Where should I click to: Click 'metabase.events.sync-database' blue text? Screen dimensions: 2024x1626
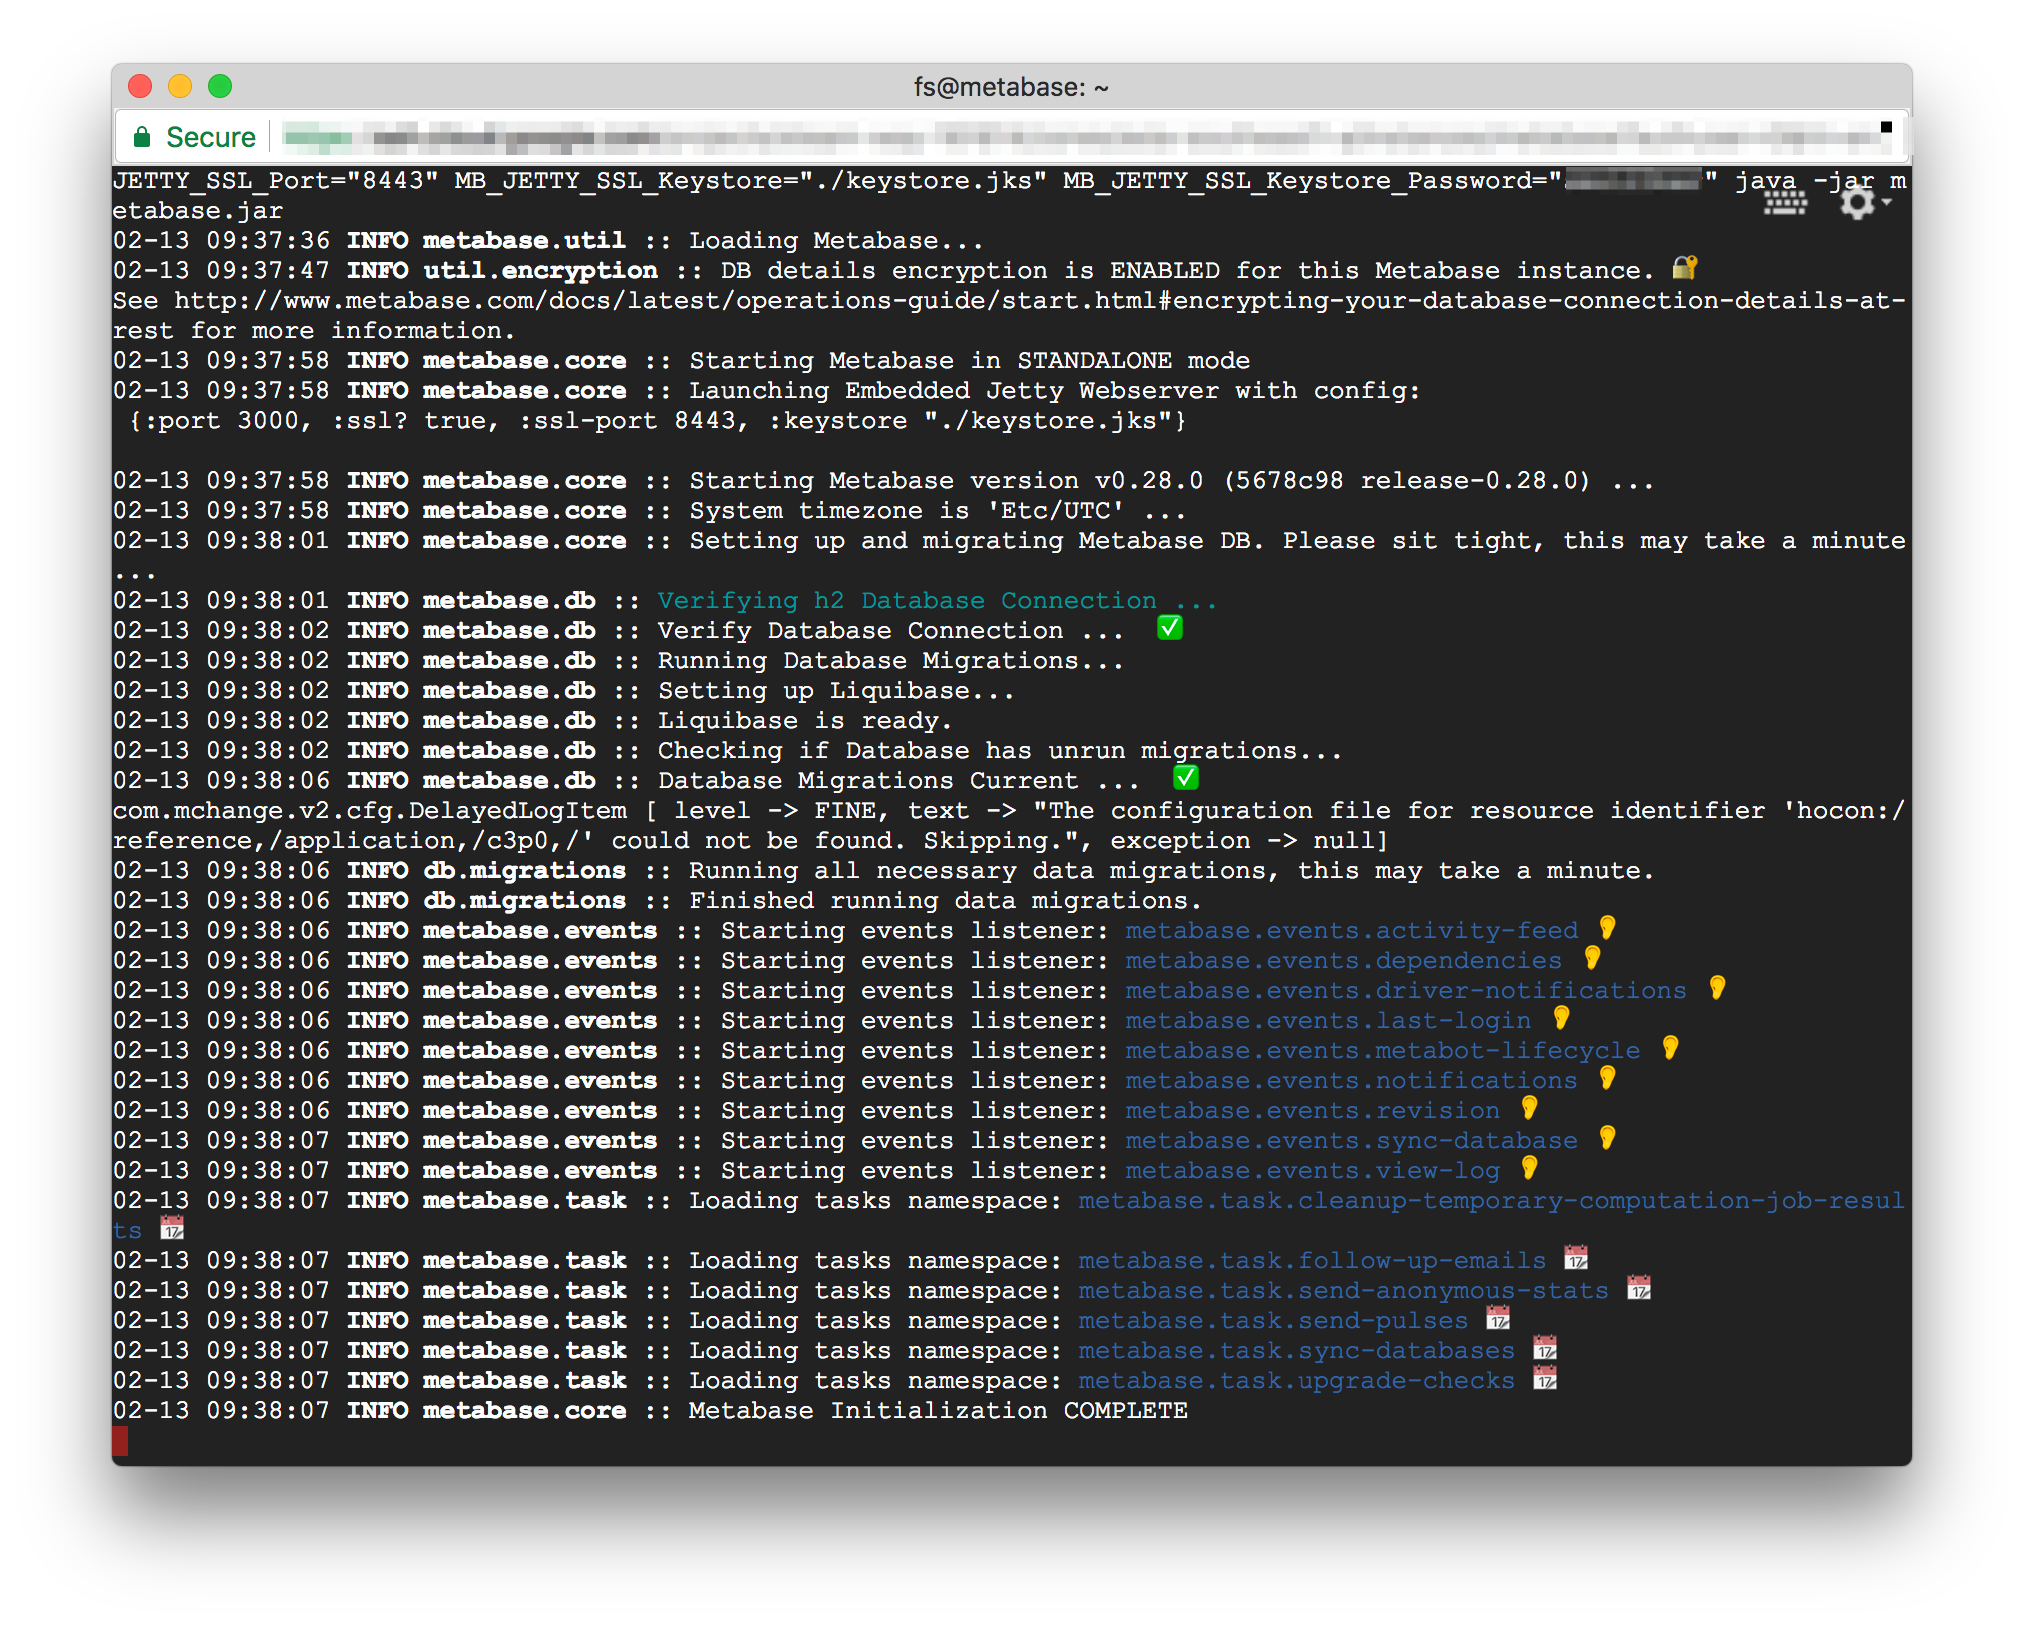(x=1351, y=1141)
